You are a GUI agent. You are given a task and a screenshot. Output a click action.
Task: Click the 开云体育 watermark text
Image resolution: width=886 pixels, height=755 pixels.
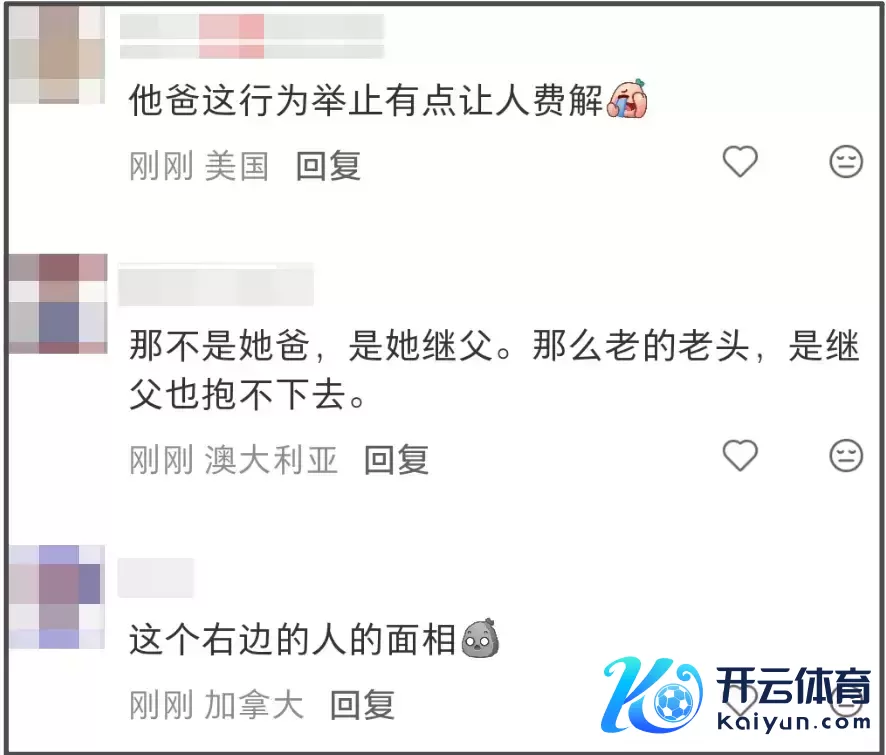tap(793, 686)
